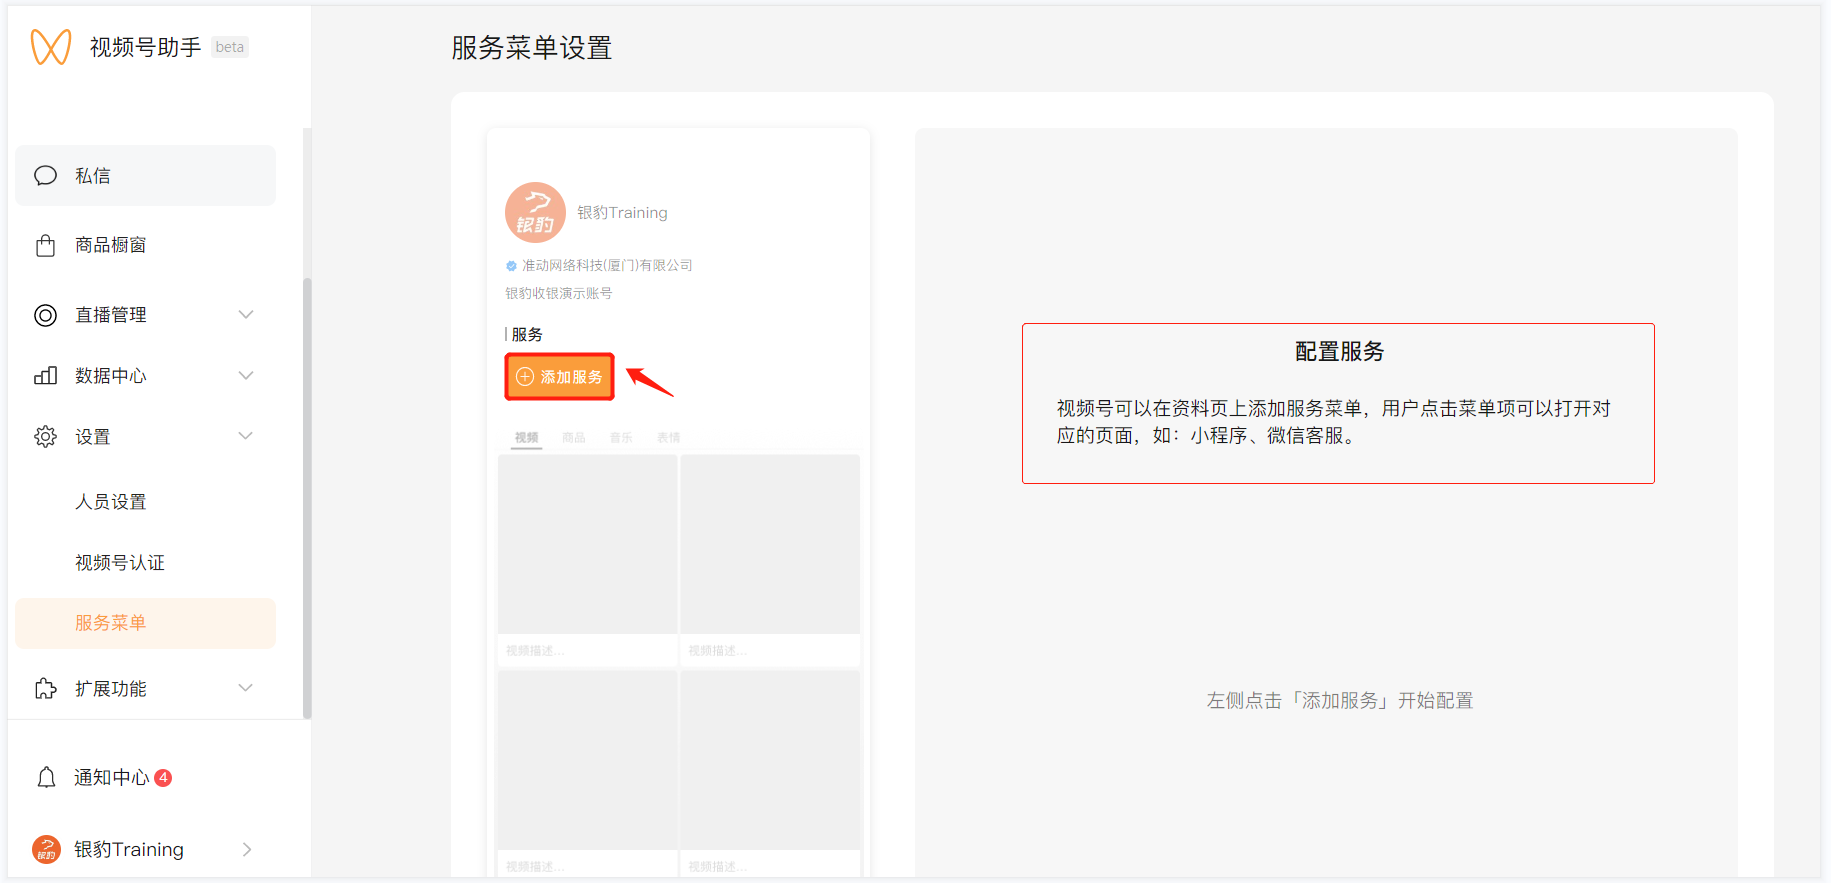Click the 视频号助手 butterfly logo
The height and width of the screenshot is (883, 1831).
coord(51,47)
